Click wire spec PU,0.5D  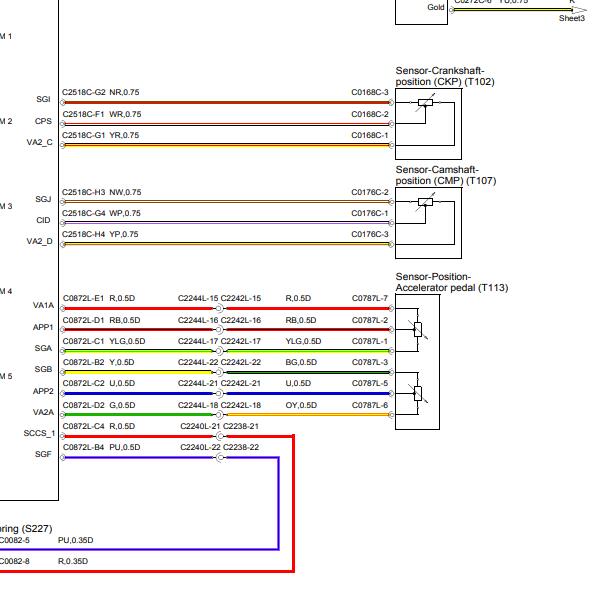tap(125, 448)
